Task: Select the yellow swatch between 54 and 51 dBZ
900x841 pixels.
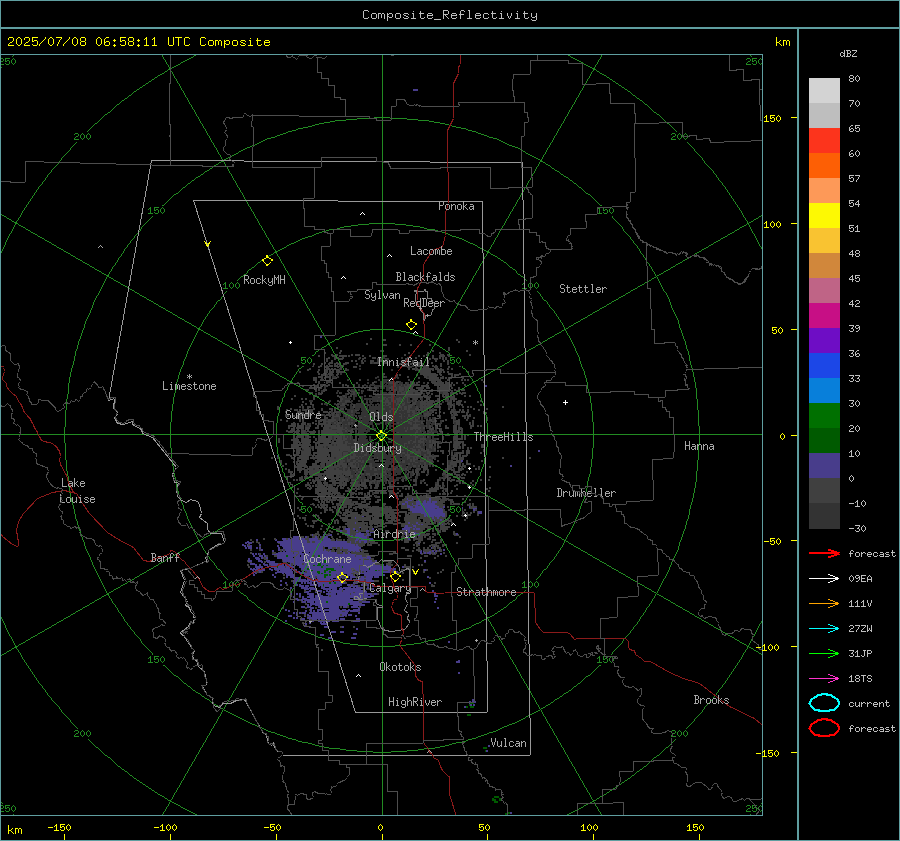Action: [x=824, y=216]
